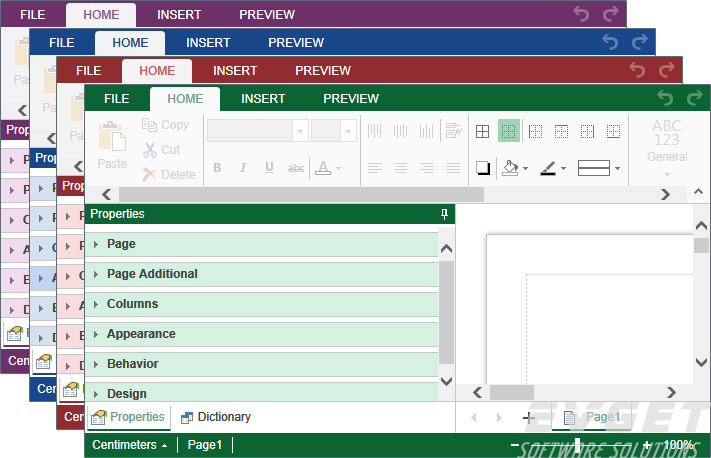Screen dimensions: 711x458
Task: Open FILE tab in green window
Action: (x=117, y=98)
